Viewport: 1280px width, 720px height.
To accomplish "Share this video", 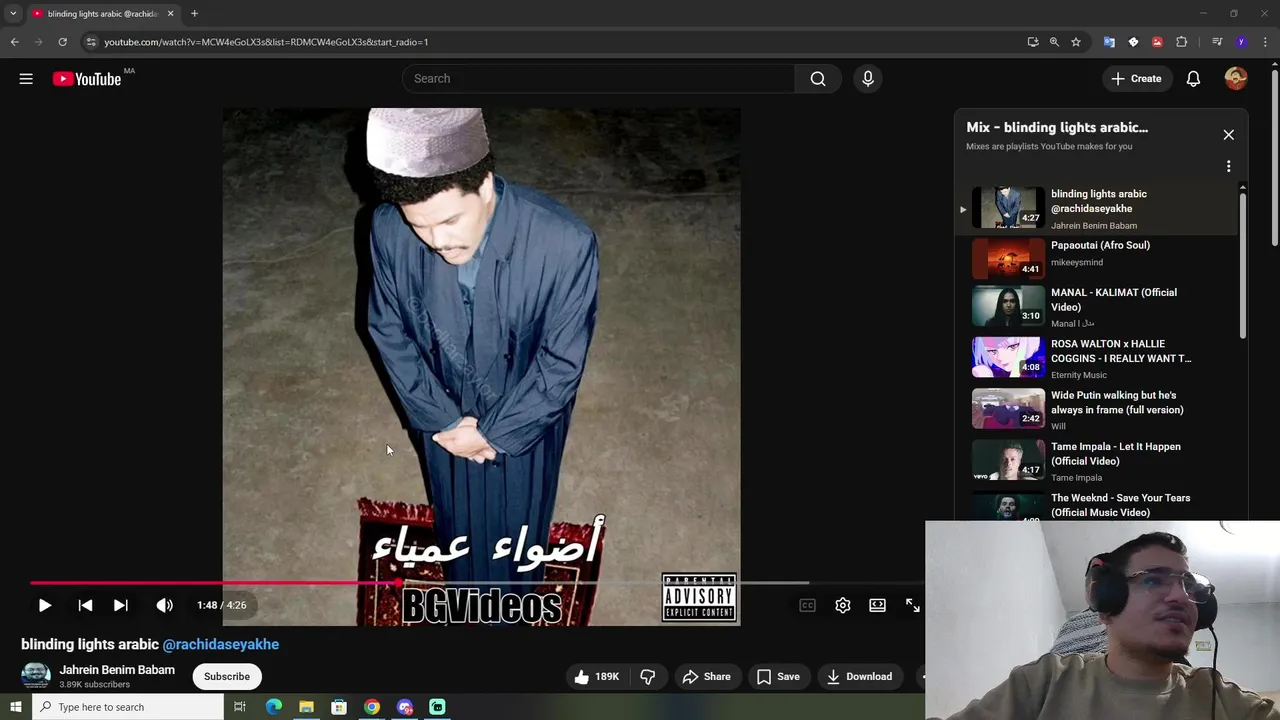I will coord(707,677).
